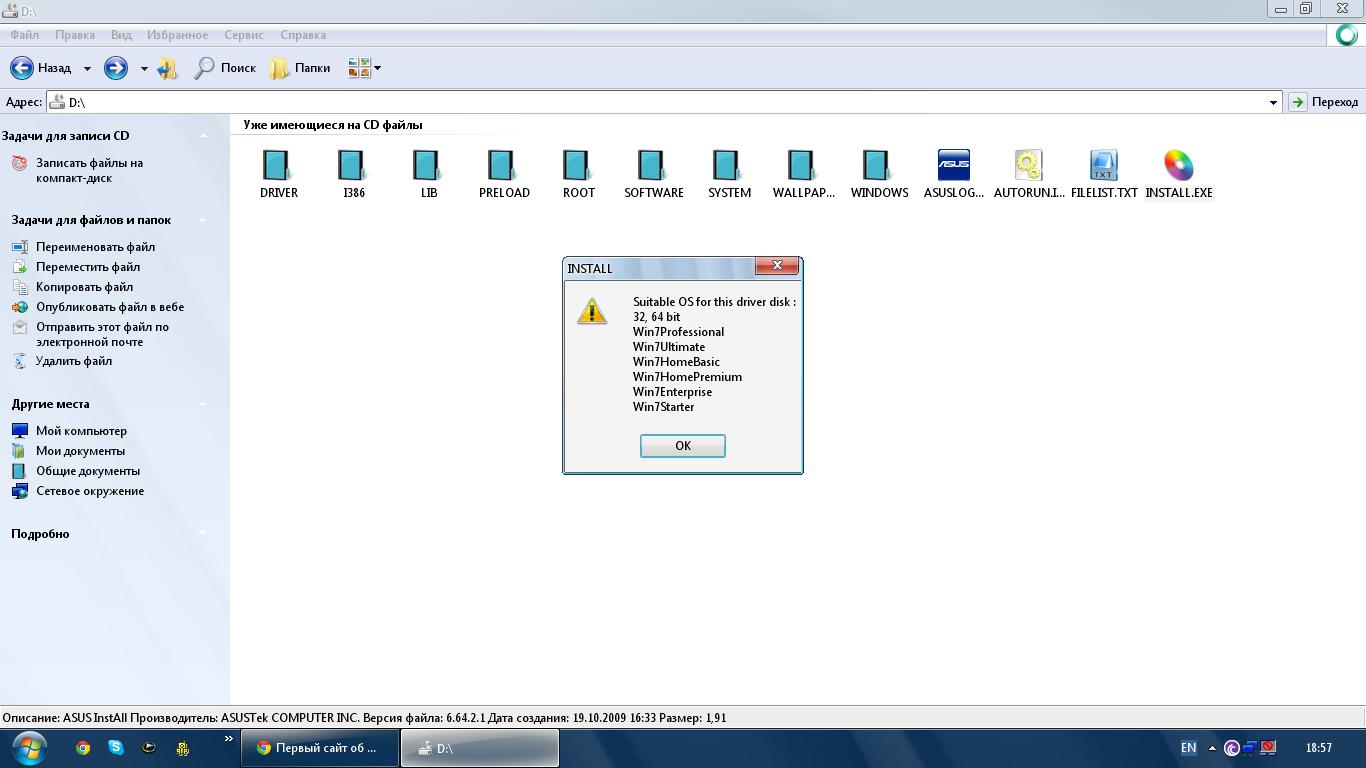Open the SOFTWARE folder icon
This screenshot has height=768, width=1366.
click(653, 167)
